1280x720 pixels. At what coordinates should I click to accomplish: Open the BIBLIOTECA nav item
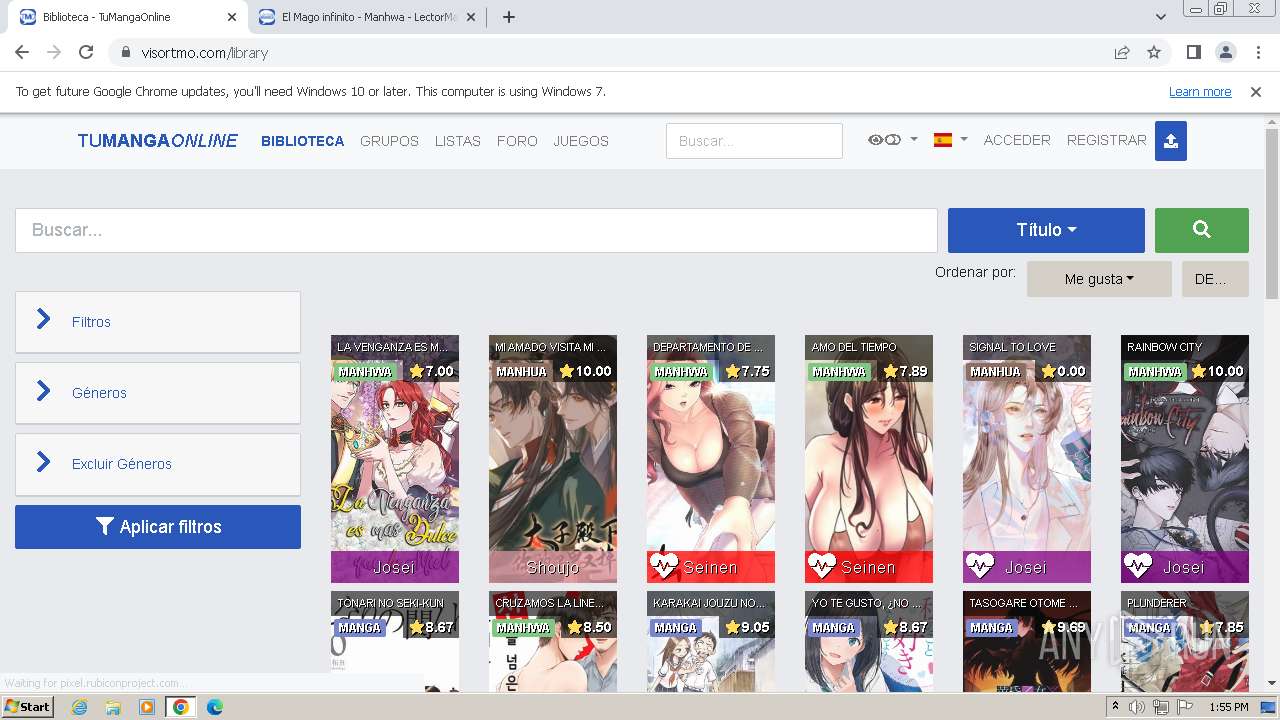pyautogui.click(x=302, y=141)
